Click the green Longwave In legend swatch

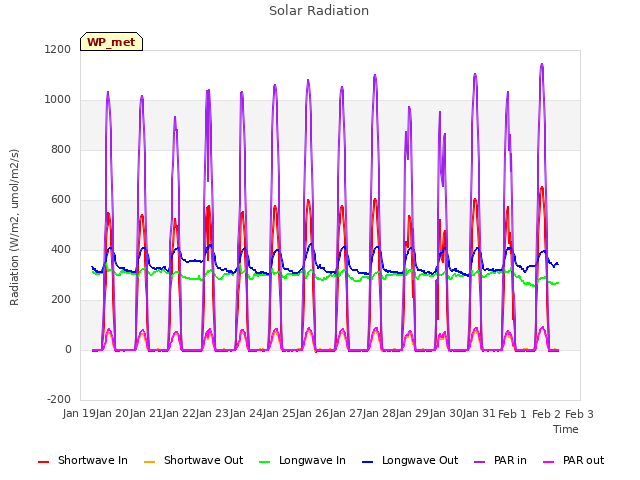pos(264,462)
